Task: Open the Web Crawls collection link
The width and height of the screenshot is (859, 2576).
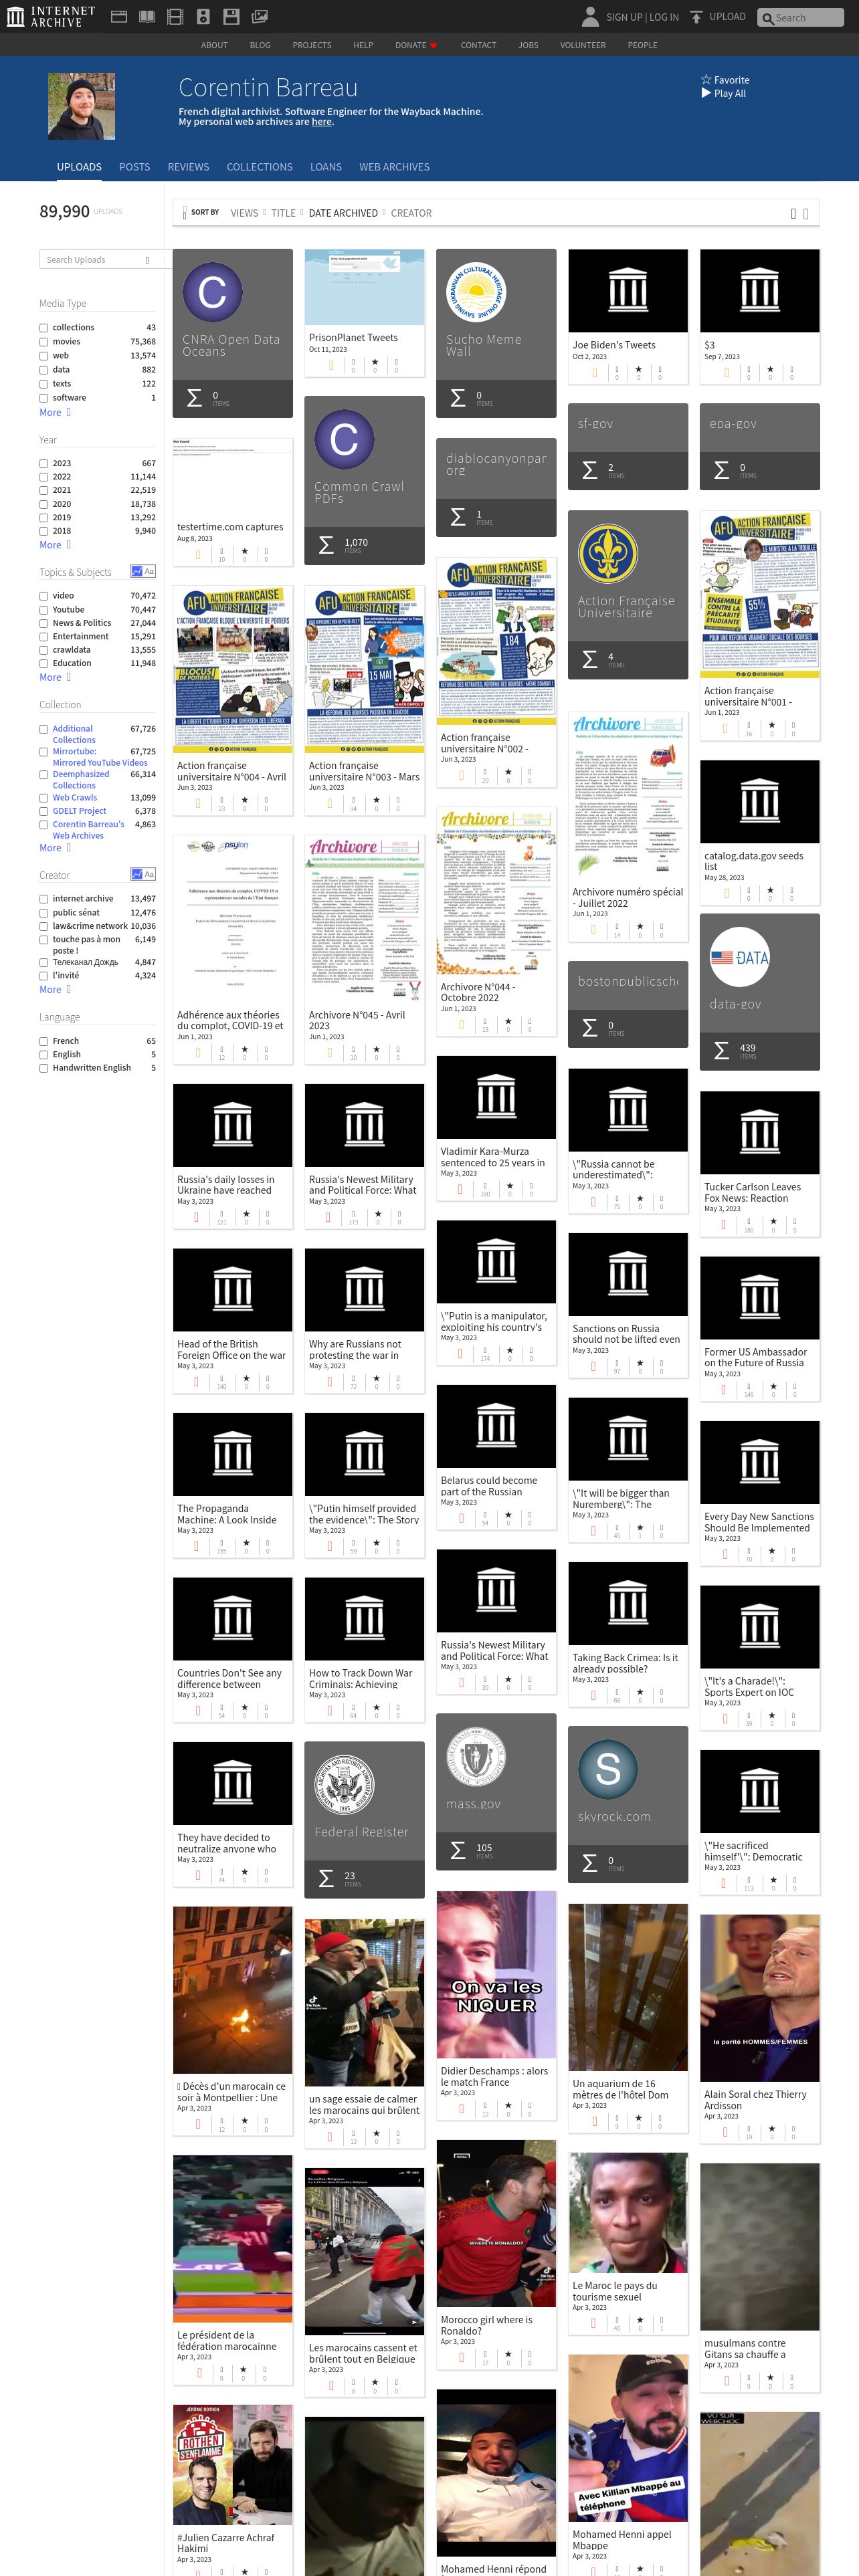Action: pos(75,798)
